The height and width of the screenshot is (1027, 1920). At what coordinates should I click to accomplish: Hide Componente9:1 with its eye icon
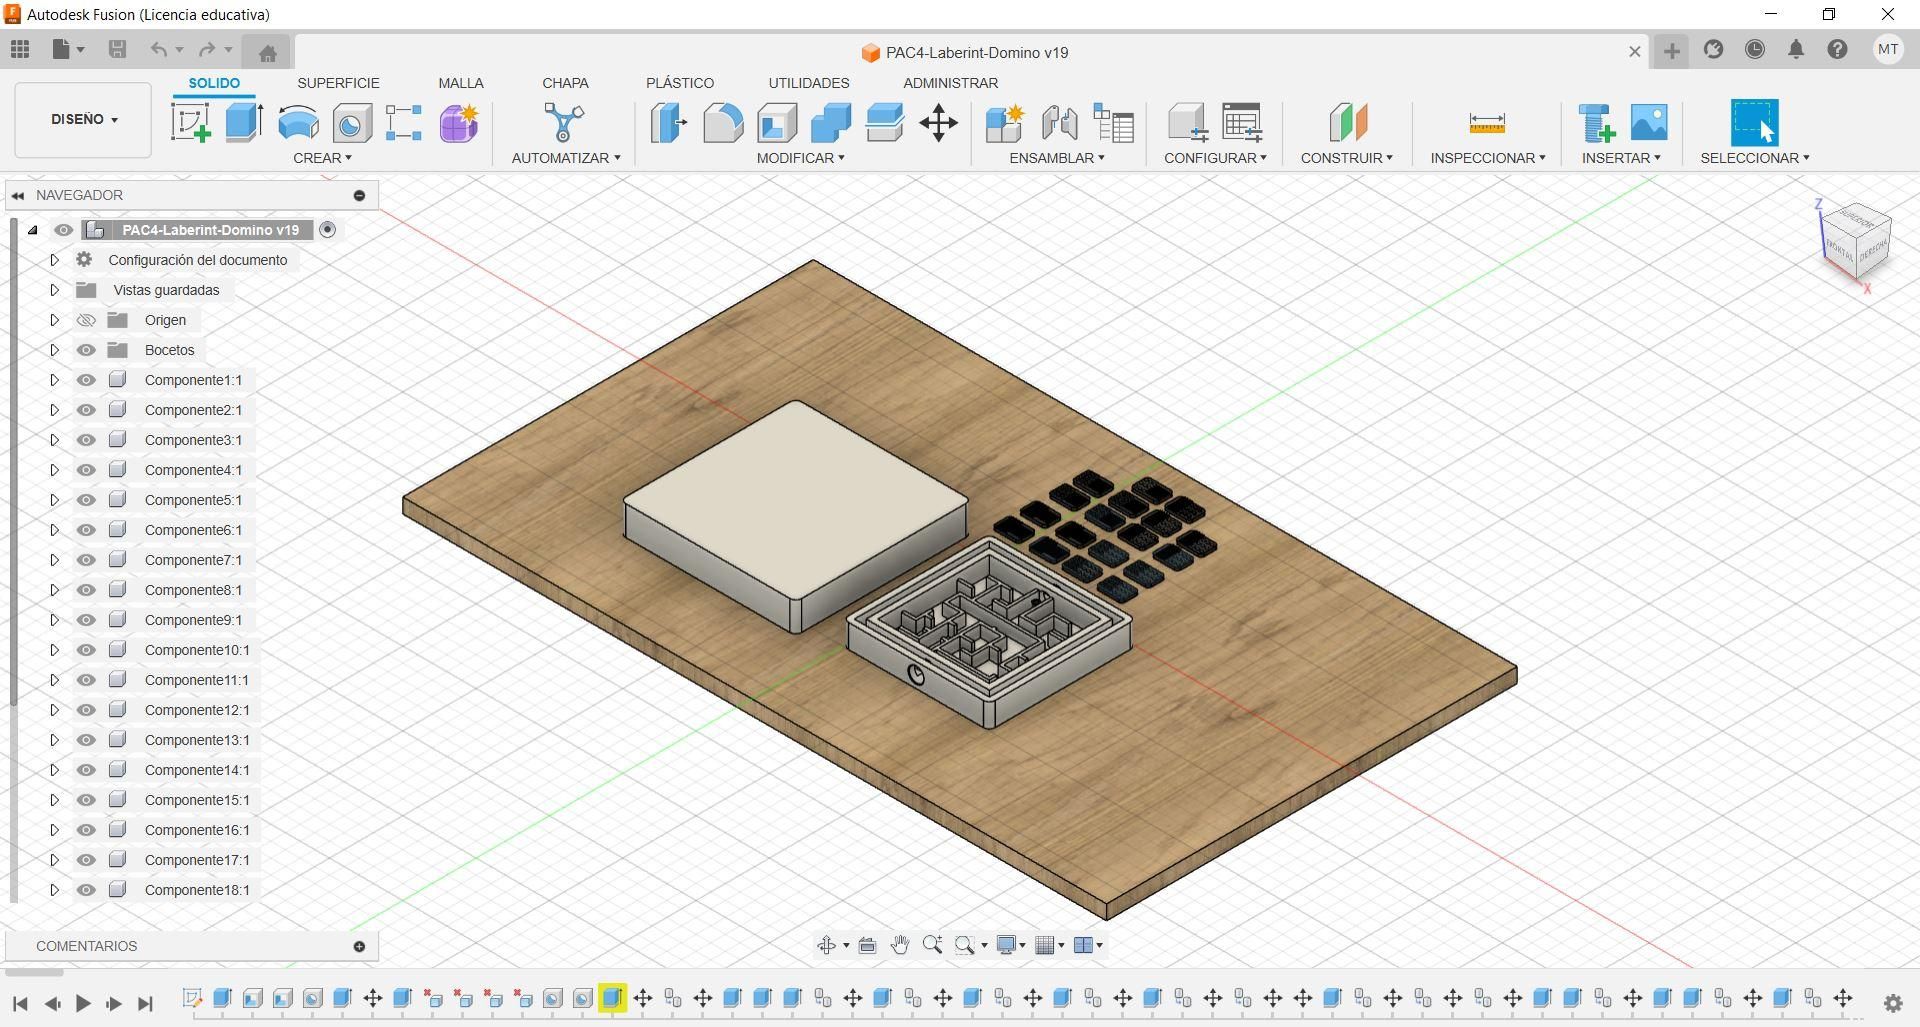tap(86, 620)
